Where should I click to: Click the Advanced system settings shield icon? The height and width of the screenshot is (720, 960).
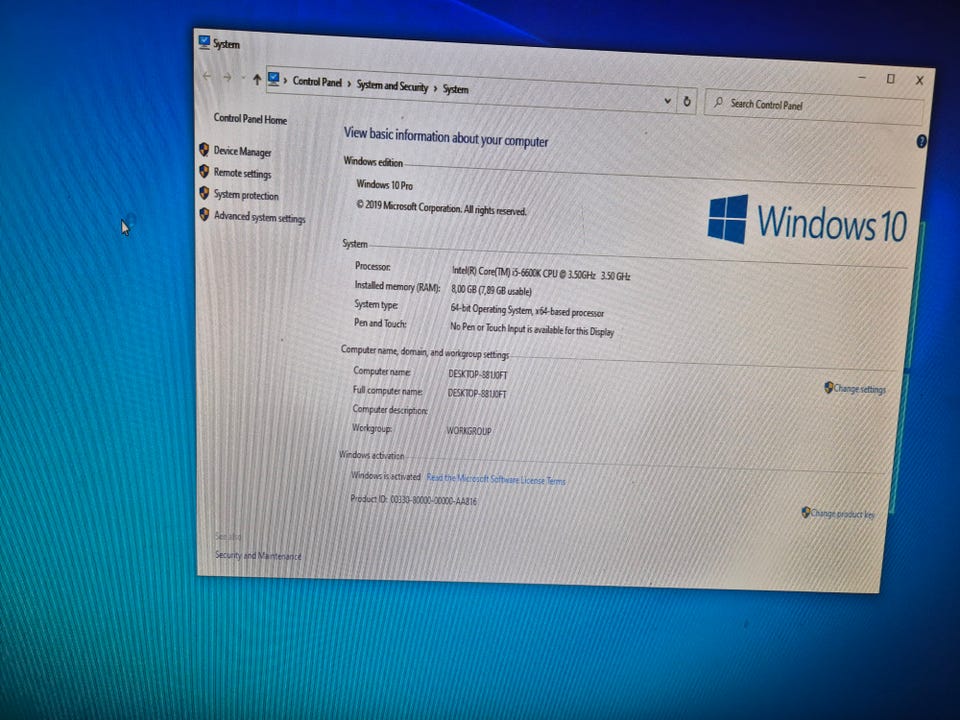tap(204, 214)
